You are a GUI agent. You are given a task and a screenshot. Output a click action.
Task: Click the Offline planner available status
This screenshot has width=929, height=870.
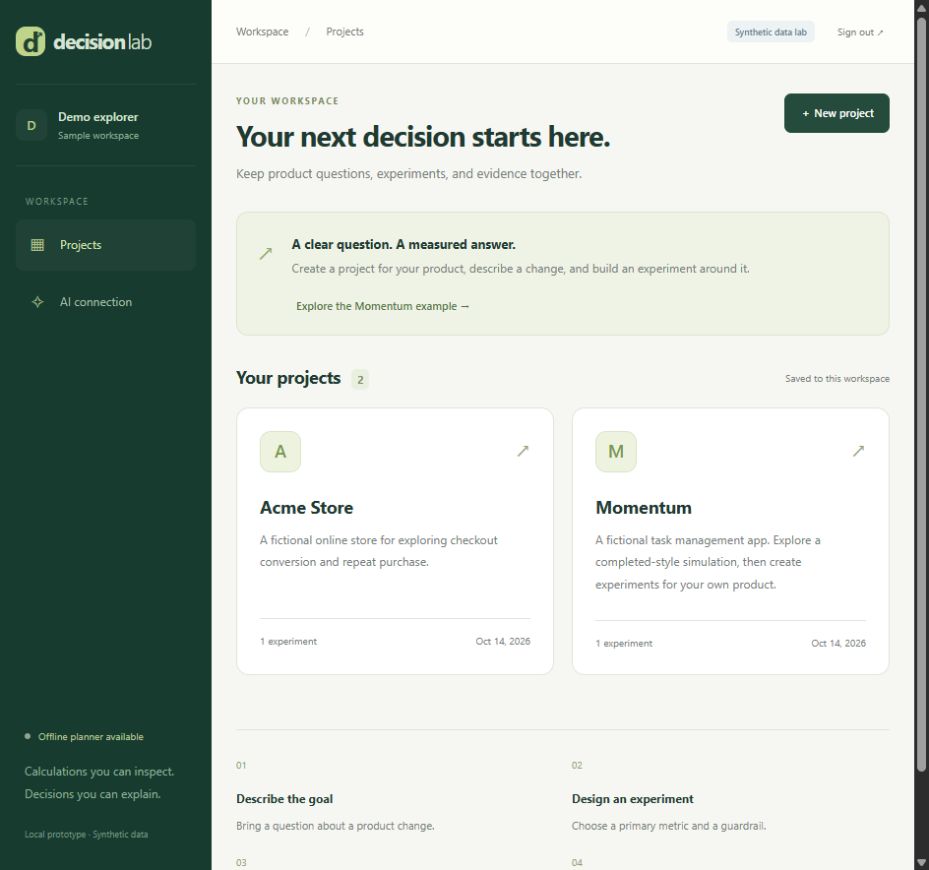(91, 737)
